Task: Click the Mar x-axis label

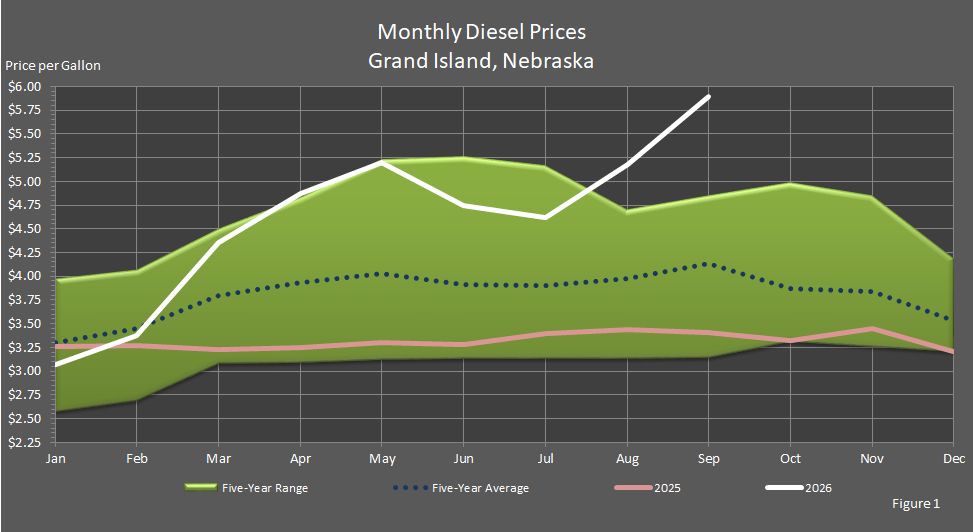Action: pyautogui.click(x=218, y=459)
